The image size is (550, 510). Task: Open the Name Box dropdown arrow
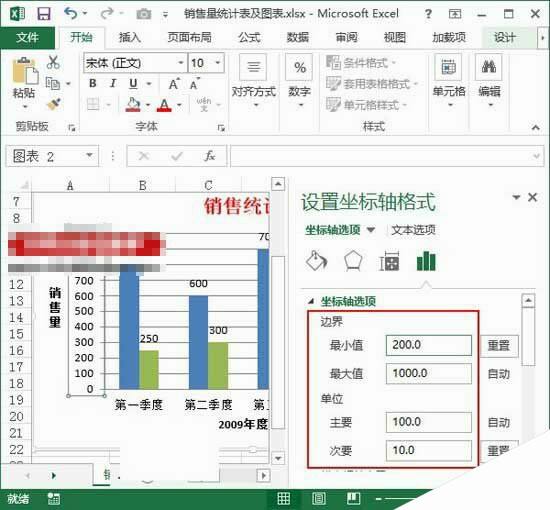(89, 155)
